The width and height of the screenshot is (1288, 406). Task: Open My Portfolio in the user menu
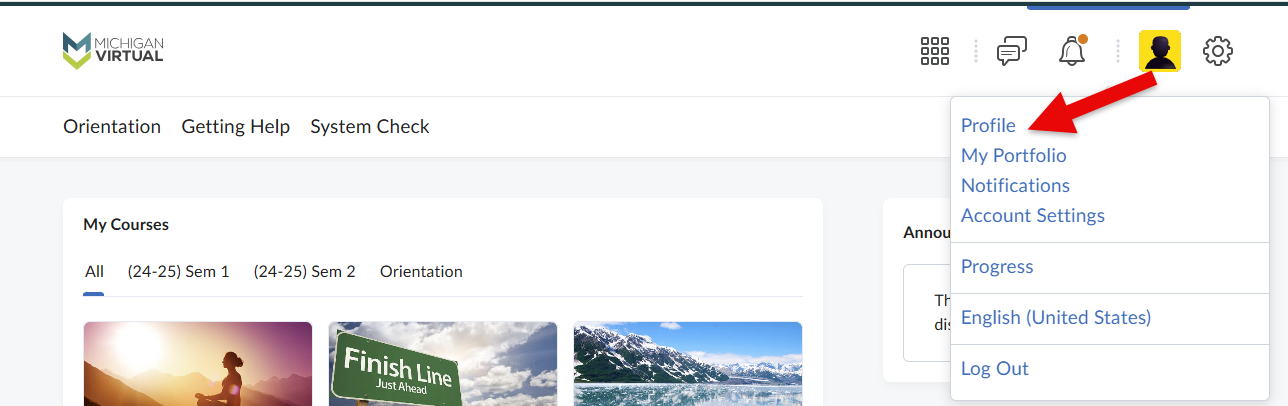(1013, 155)
